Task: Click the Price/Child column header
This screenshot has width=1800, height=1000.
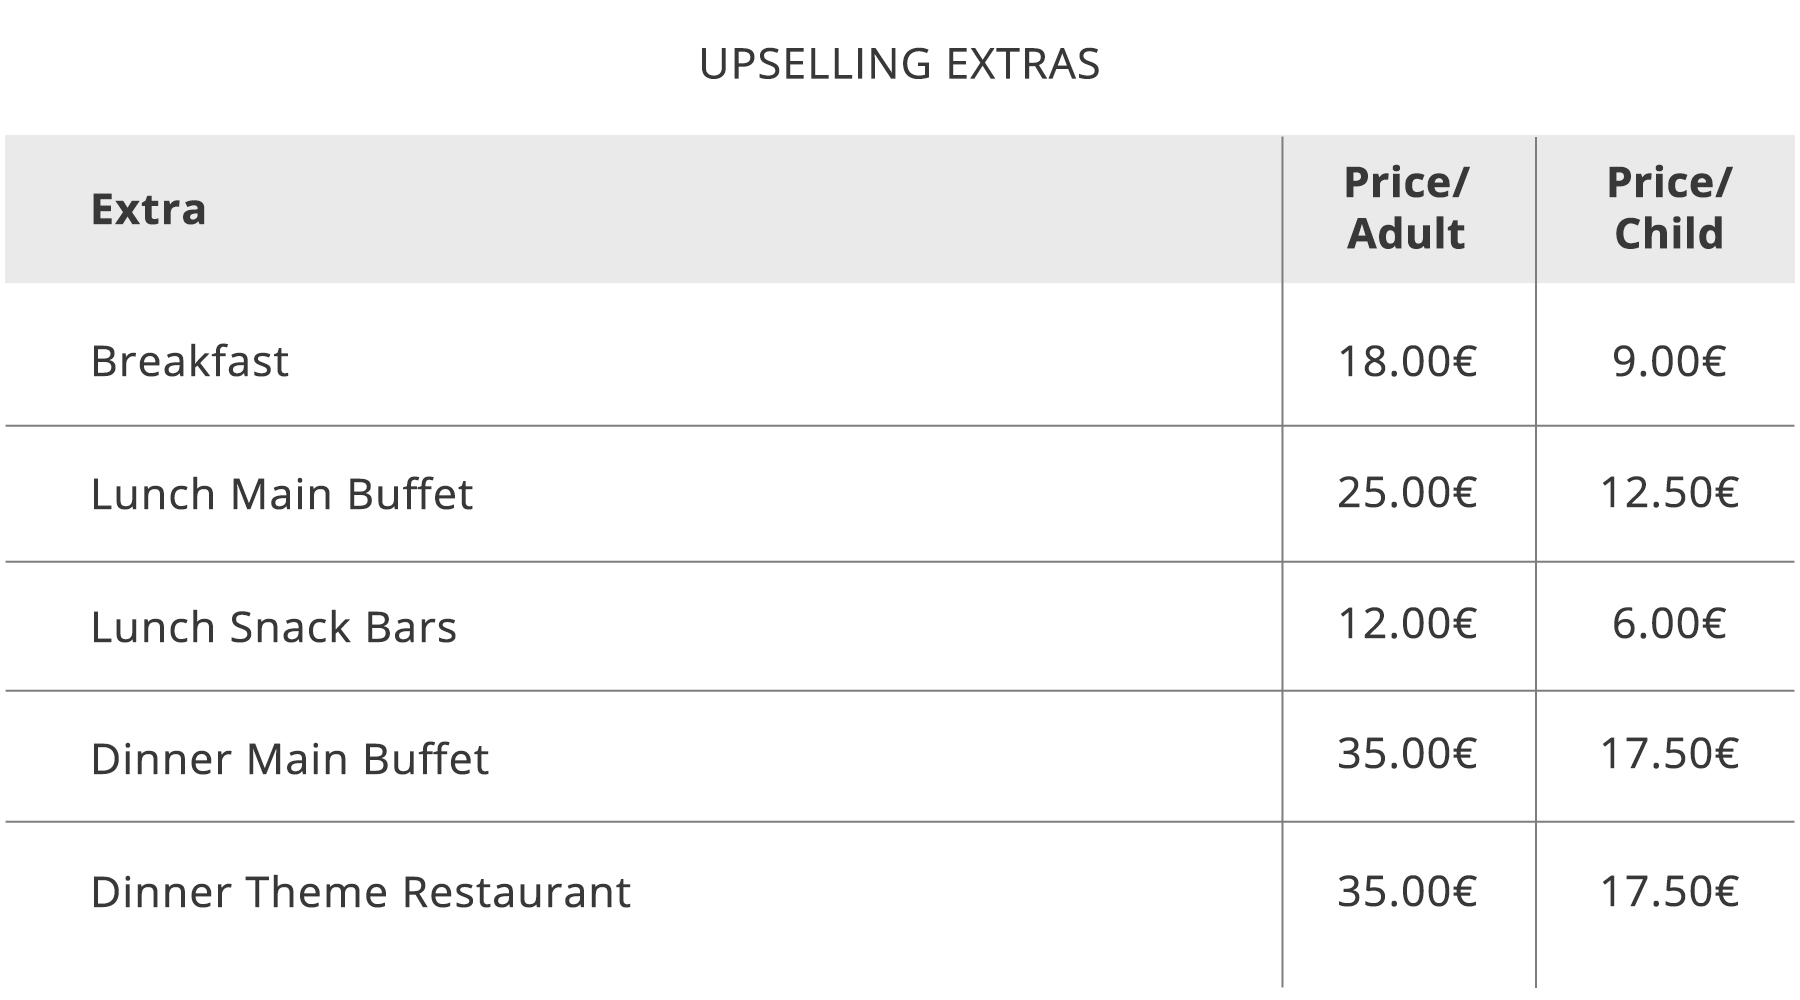Action: tap(1669, 208)
